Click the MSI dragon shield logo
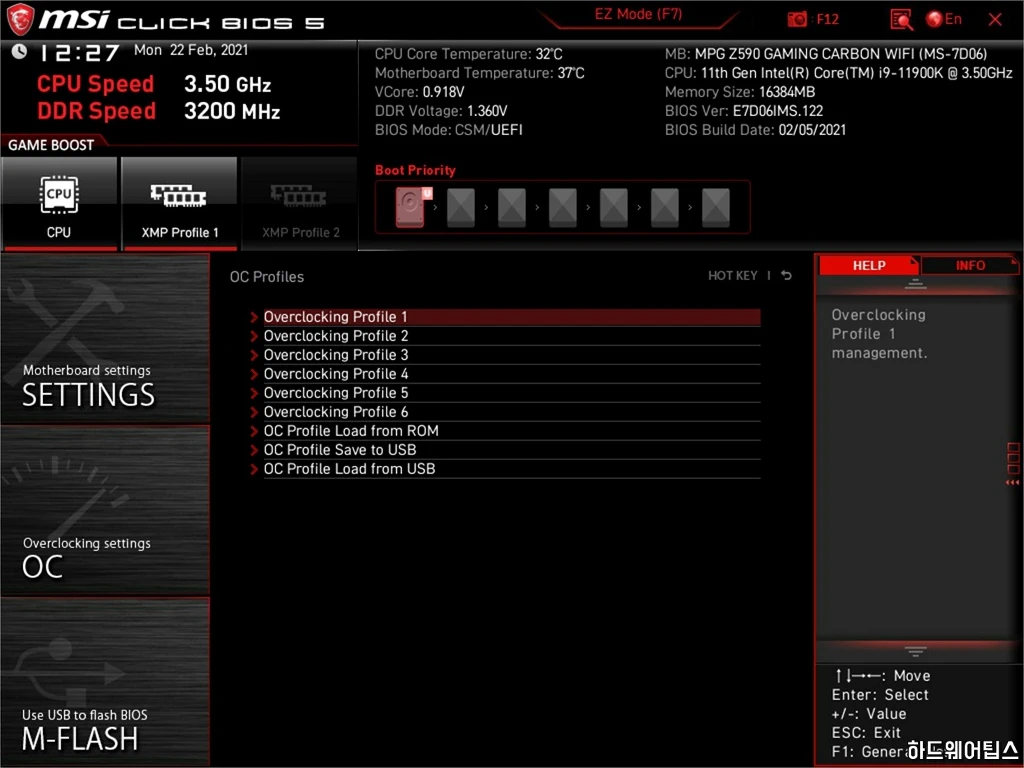This screenshot has width=1024, height=768. (20, 20)
